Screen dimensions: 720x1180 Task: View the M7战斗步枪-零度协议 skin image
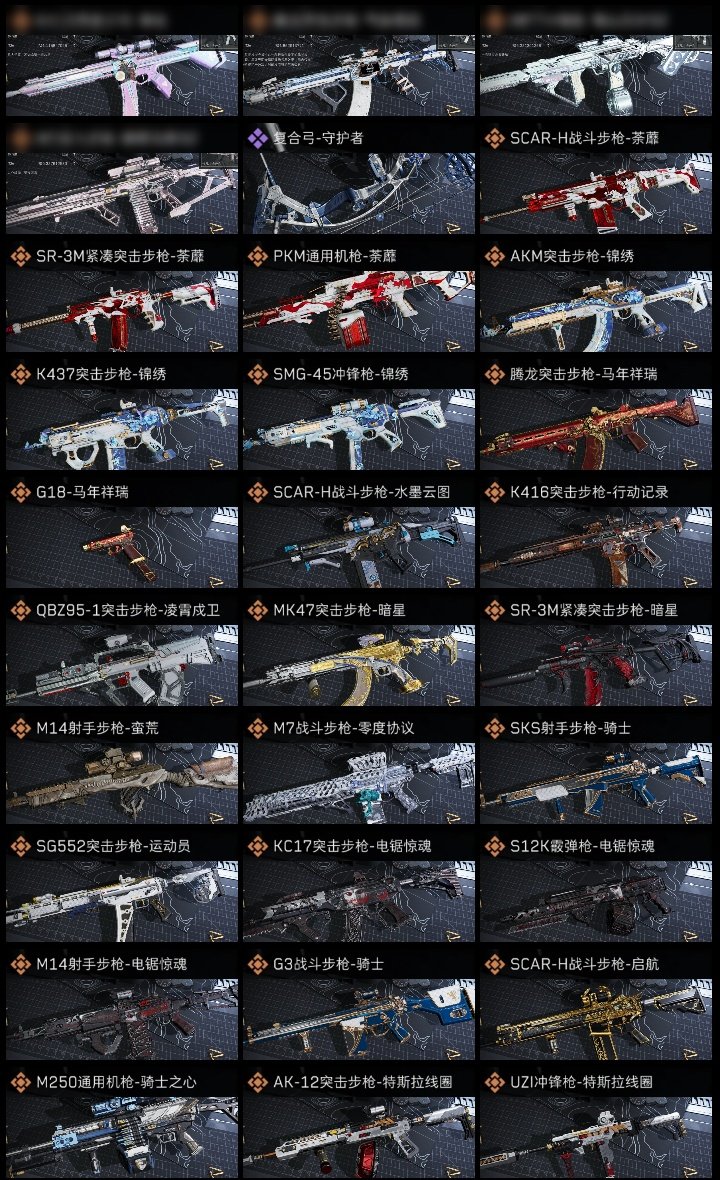click(x=359, y=783)
